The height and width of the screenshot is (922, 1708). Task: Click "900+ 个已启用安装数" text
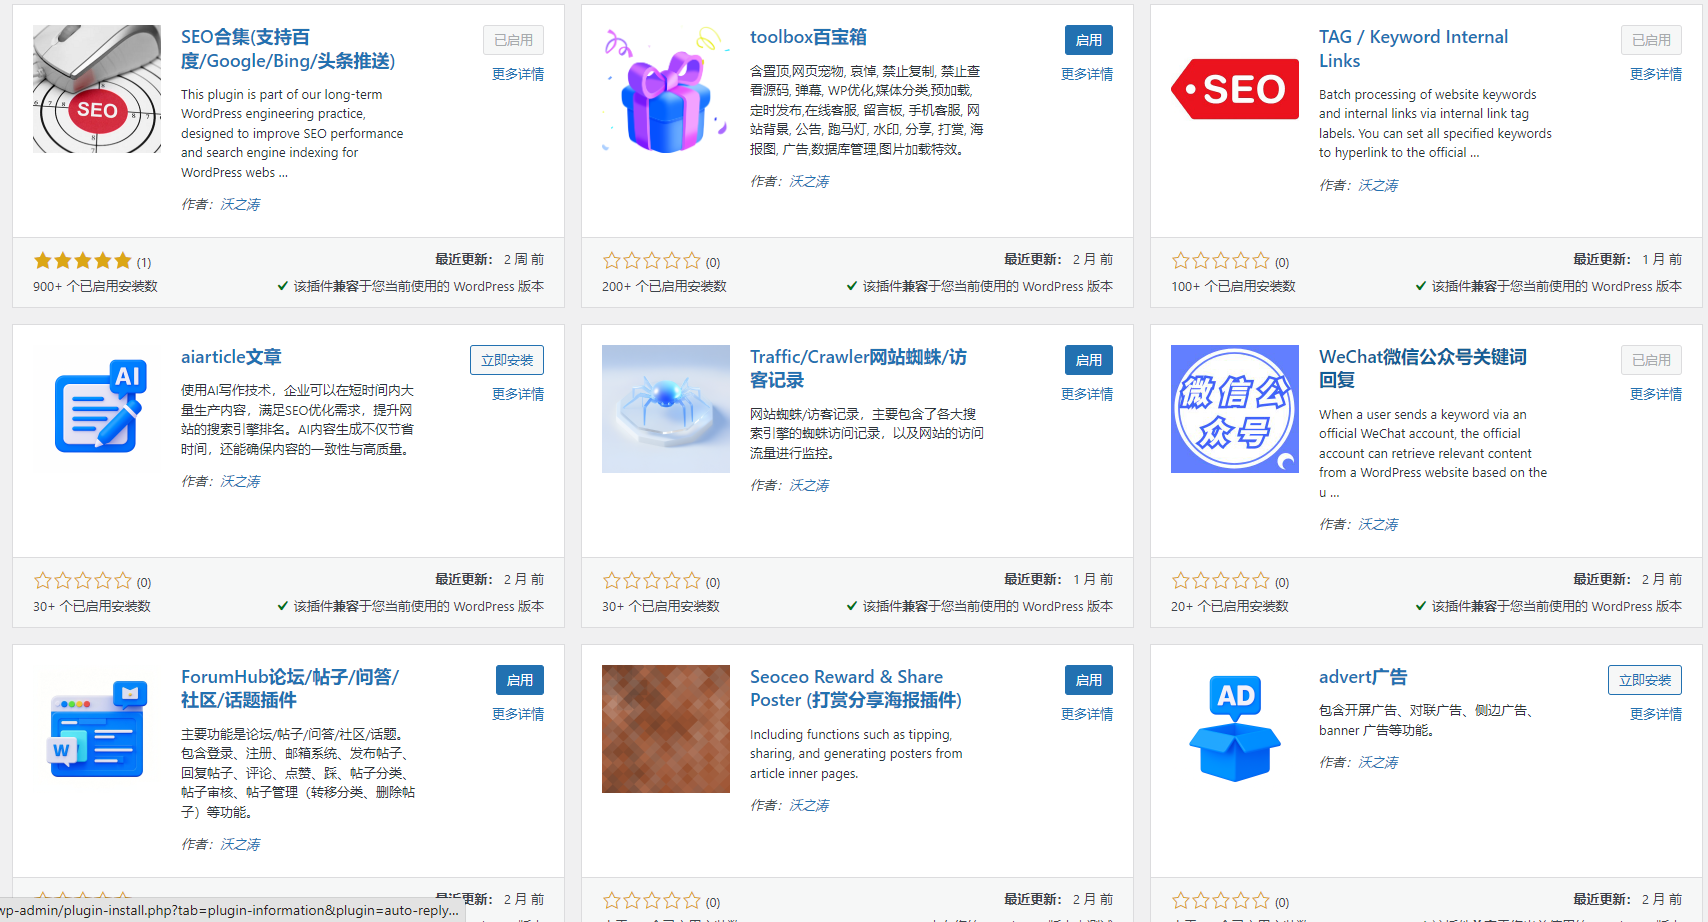95,286
